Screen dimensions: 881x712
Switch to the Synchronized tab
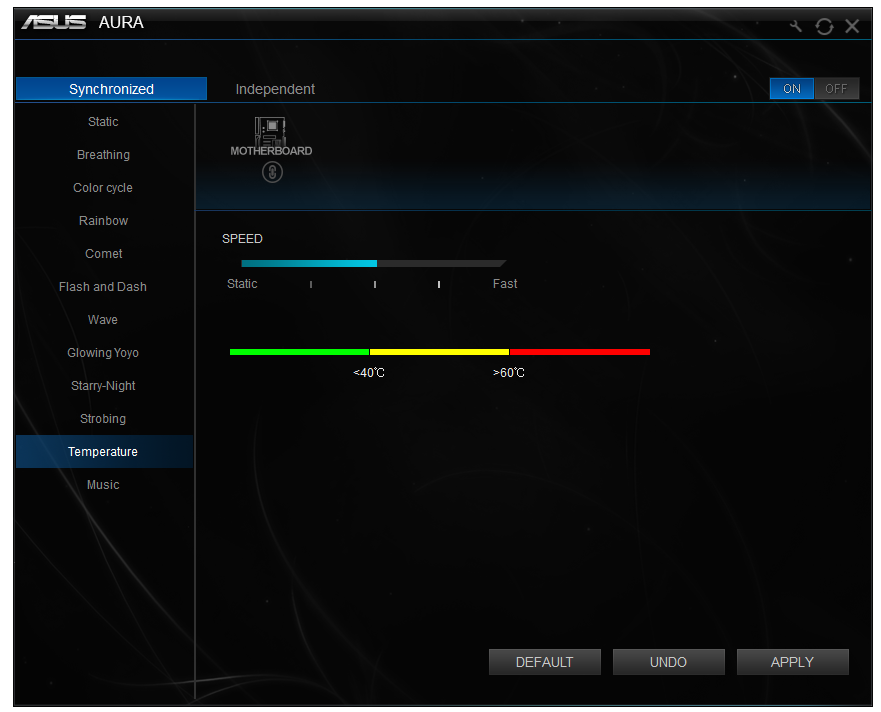(111, 89)
